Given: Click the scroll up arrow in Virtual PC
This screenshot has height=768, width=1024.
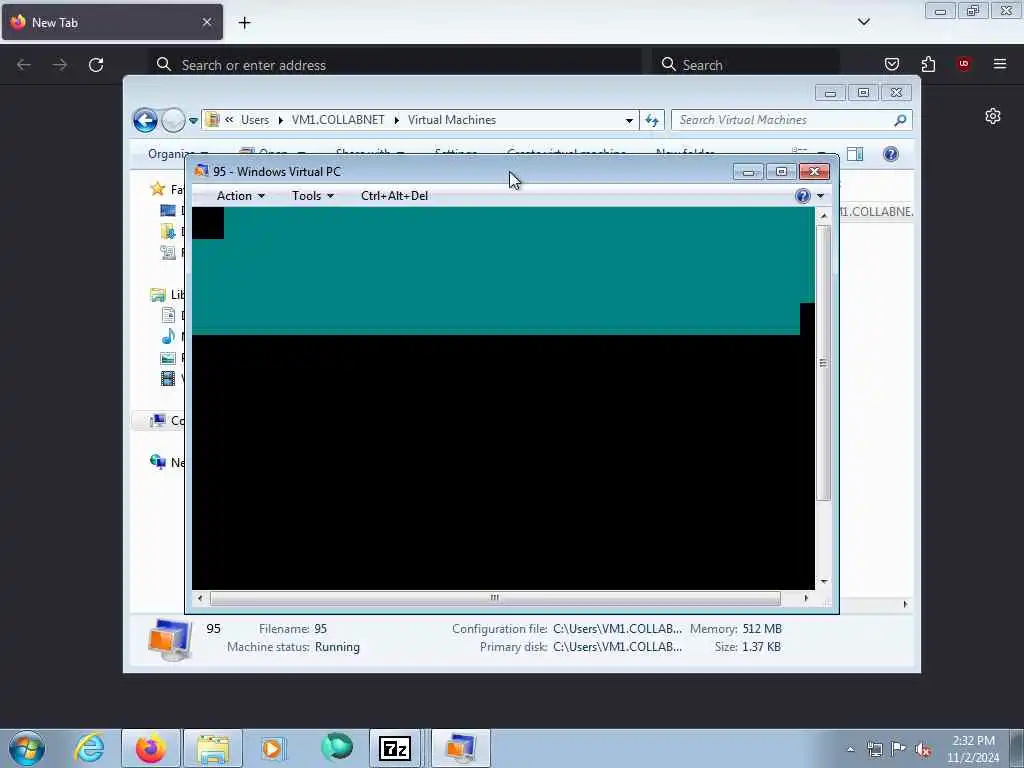Looking at the screenshot, I should pyautogui.click(x=824, y=216).
